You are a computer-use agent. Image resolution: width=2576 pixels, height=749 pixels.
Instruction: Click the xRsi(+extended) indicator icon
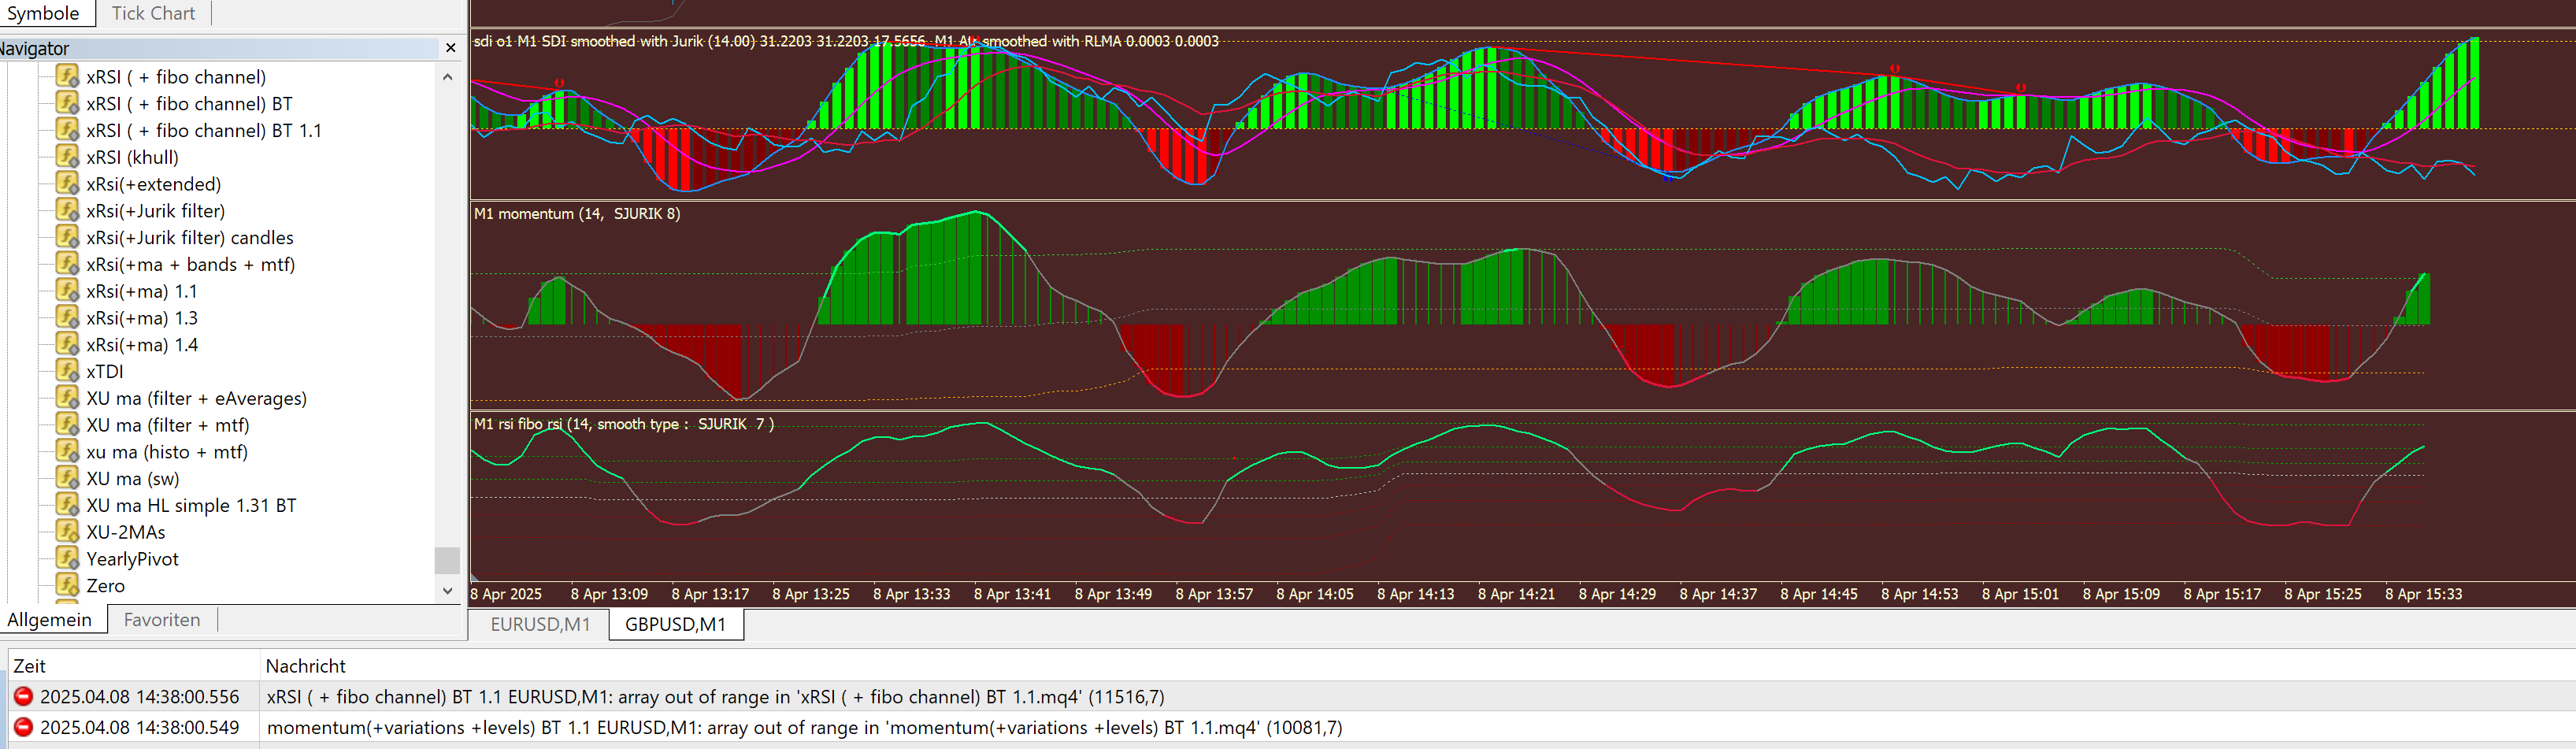(67, 183)
